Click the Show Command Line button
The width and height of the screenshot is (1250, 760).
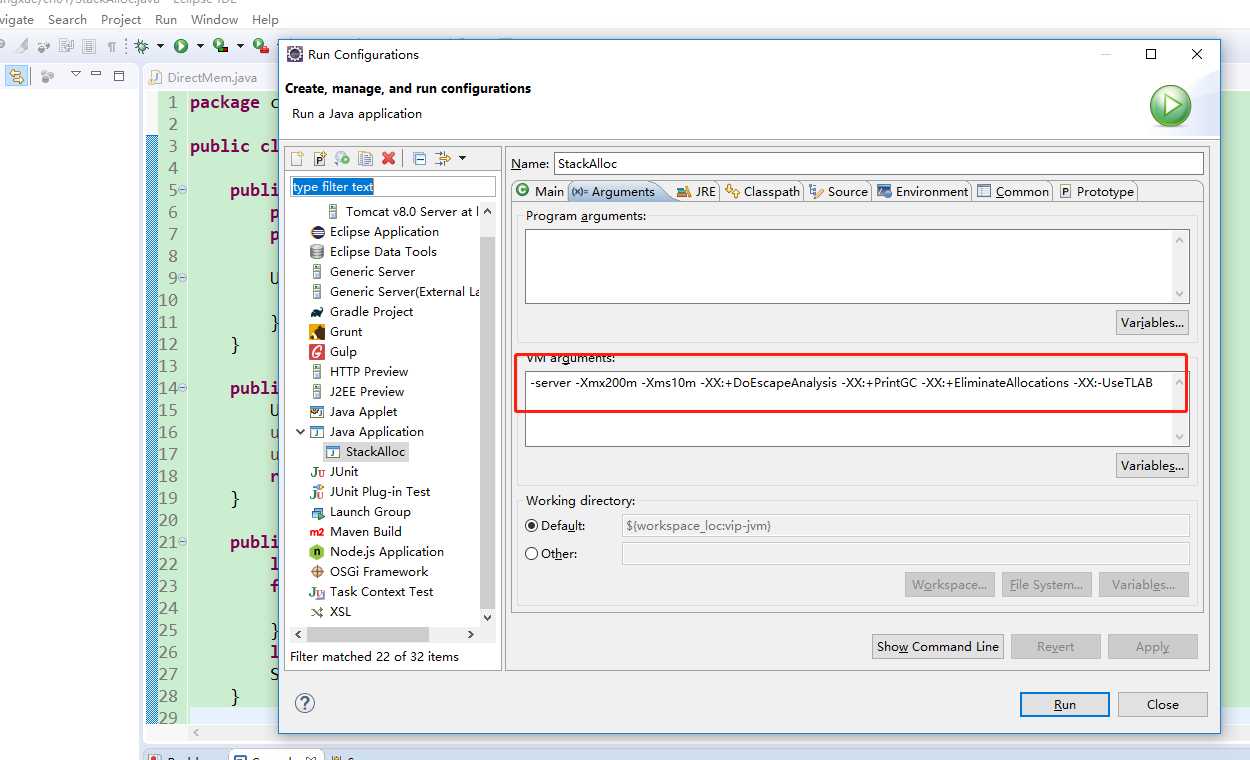938,646
